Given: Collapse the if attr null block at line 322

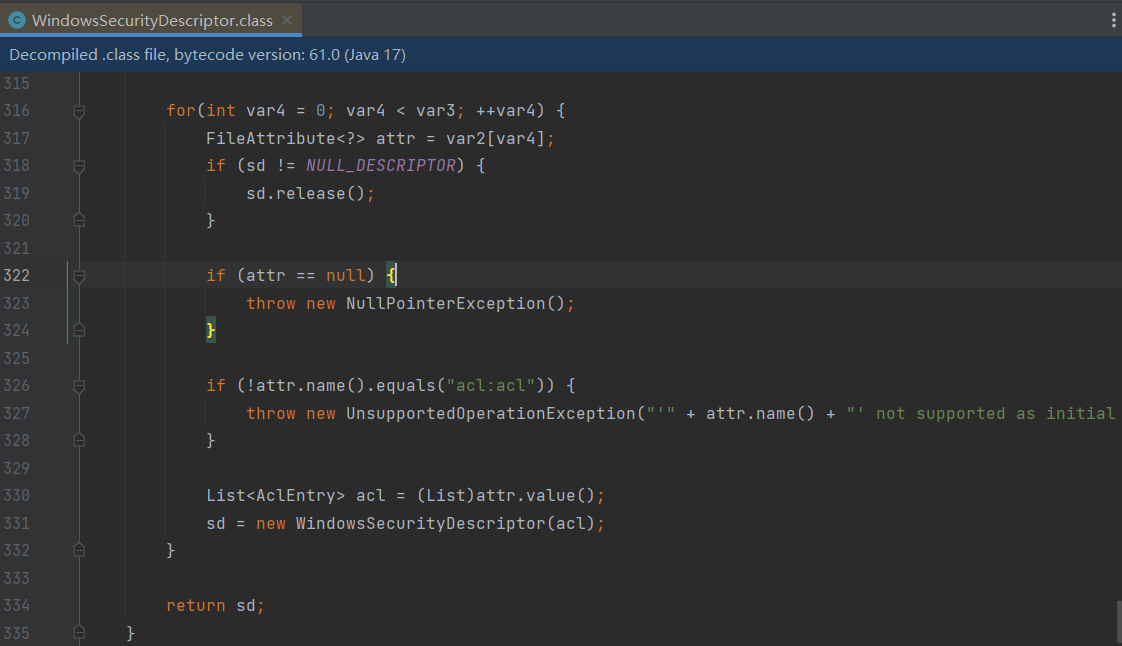Looking at the screenshot, I should (x=79, y=275).
